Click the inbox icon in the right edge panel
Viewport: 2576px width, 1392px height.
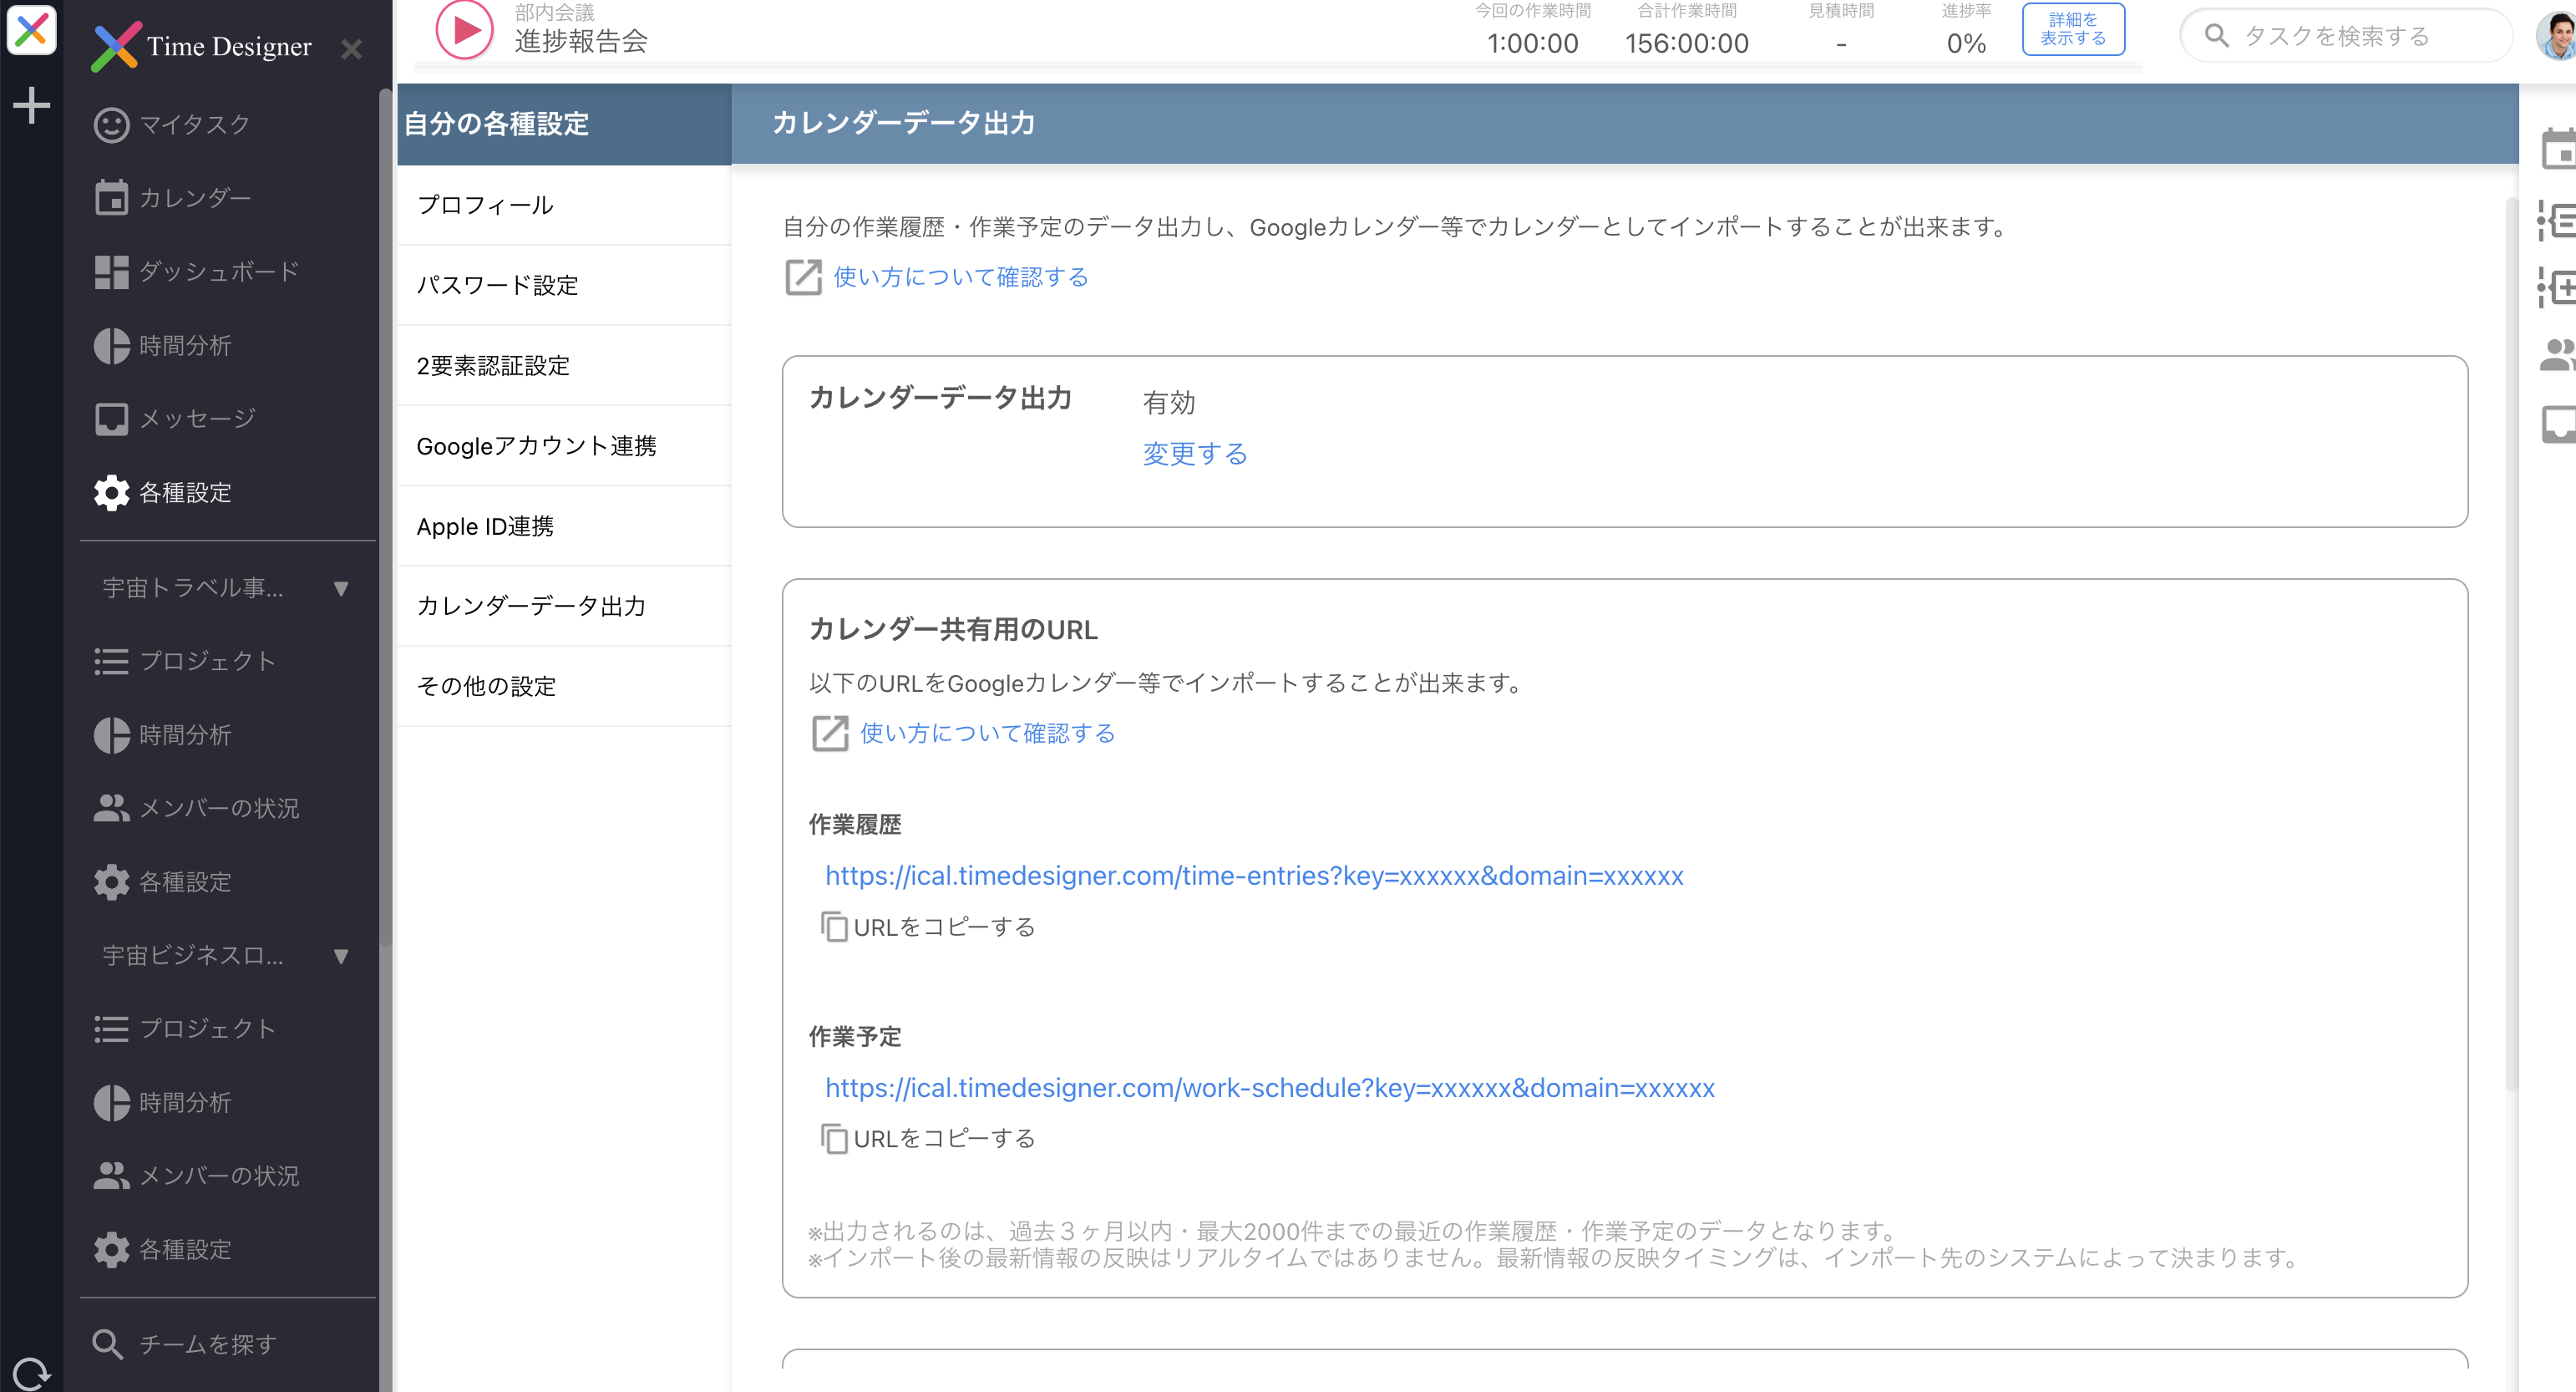(2558, 424)
